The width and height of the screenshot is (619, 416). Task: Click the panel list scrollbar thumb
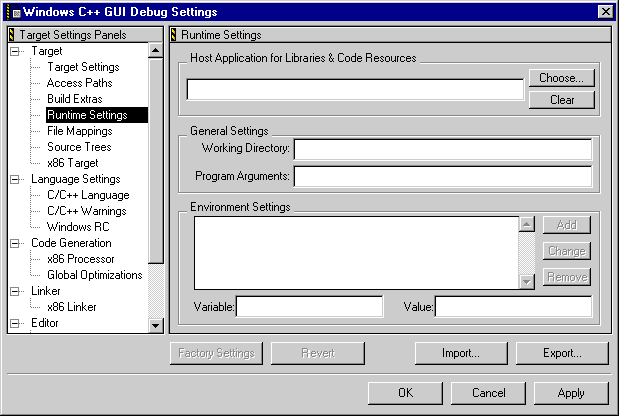[x=156, y=161]
